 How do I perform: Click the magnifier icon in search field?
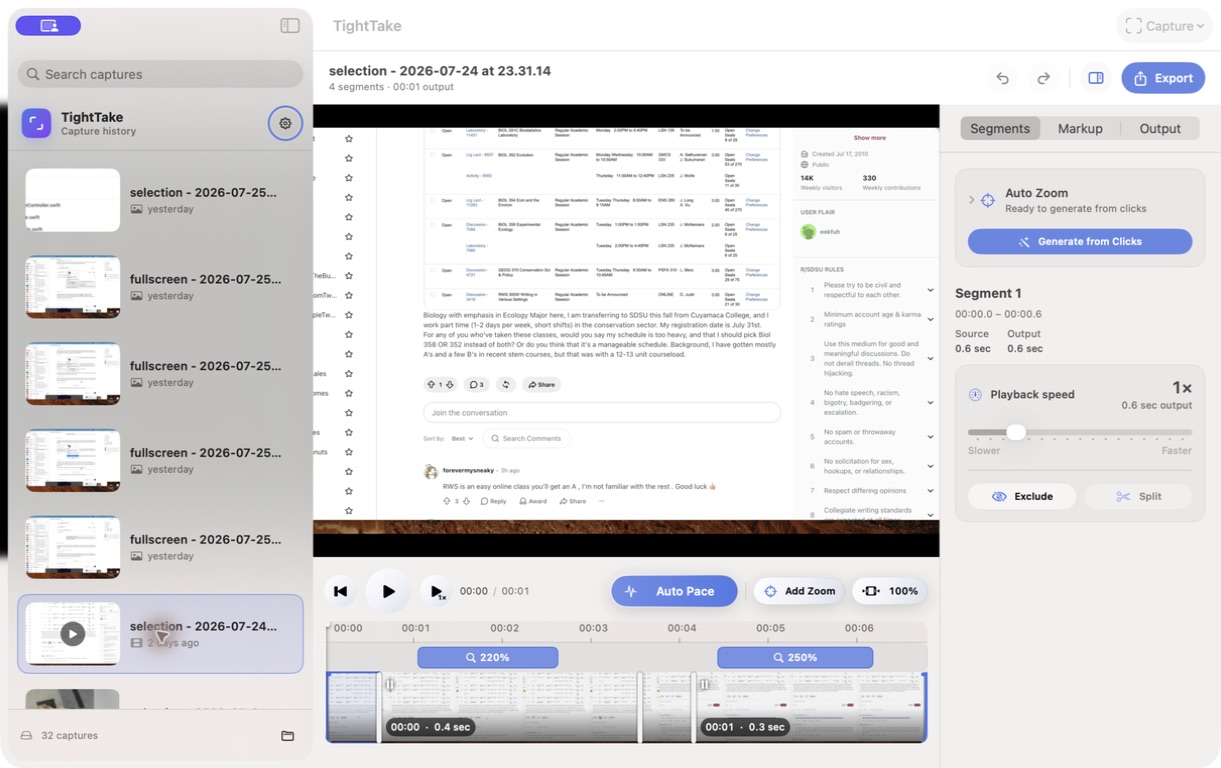click(x=34, y=74)
